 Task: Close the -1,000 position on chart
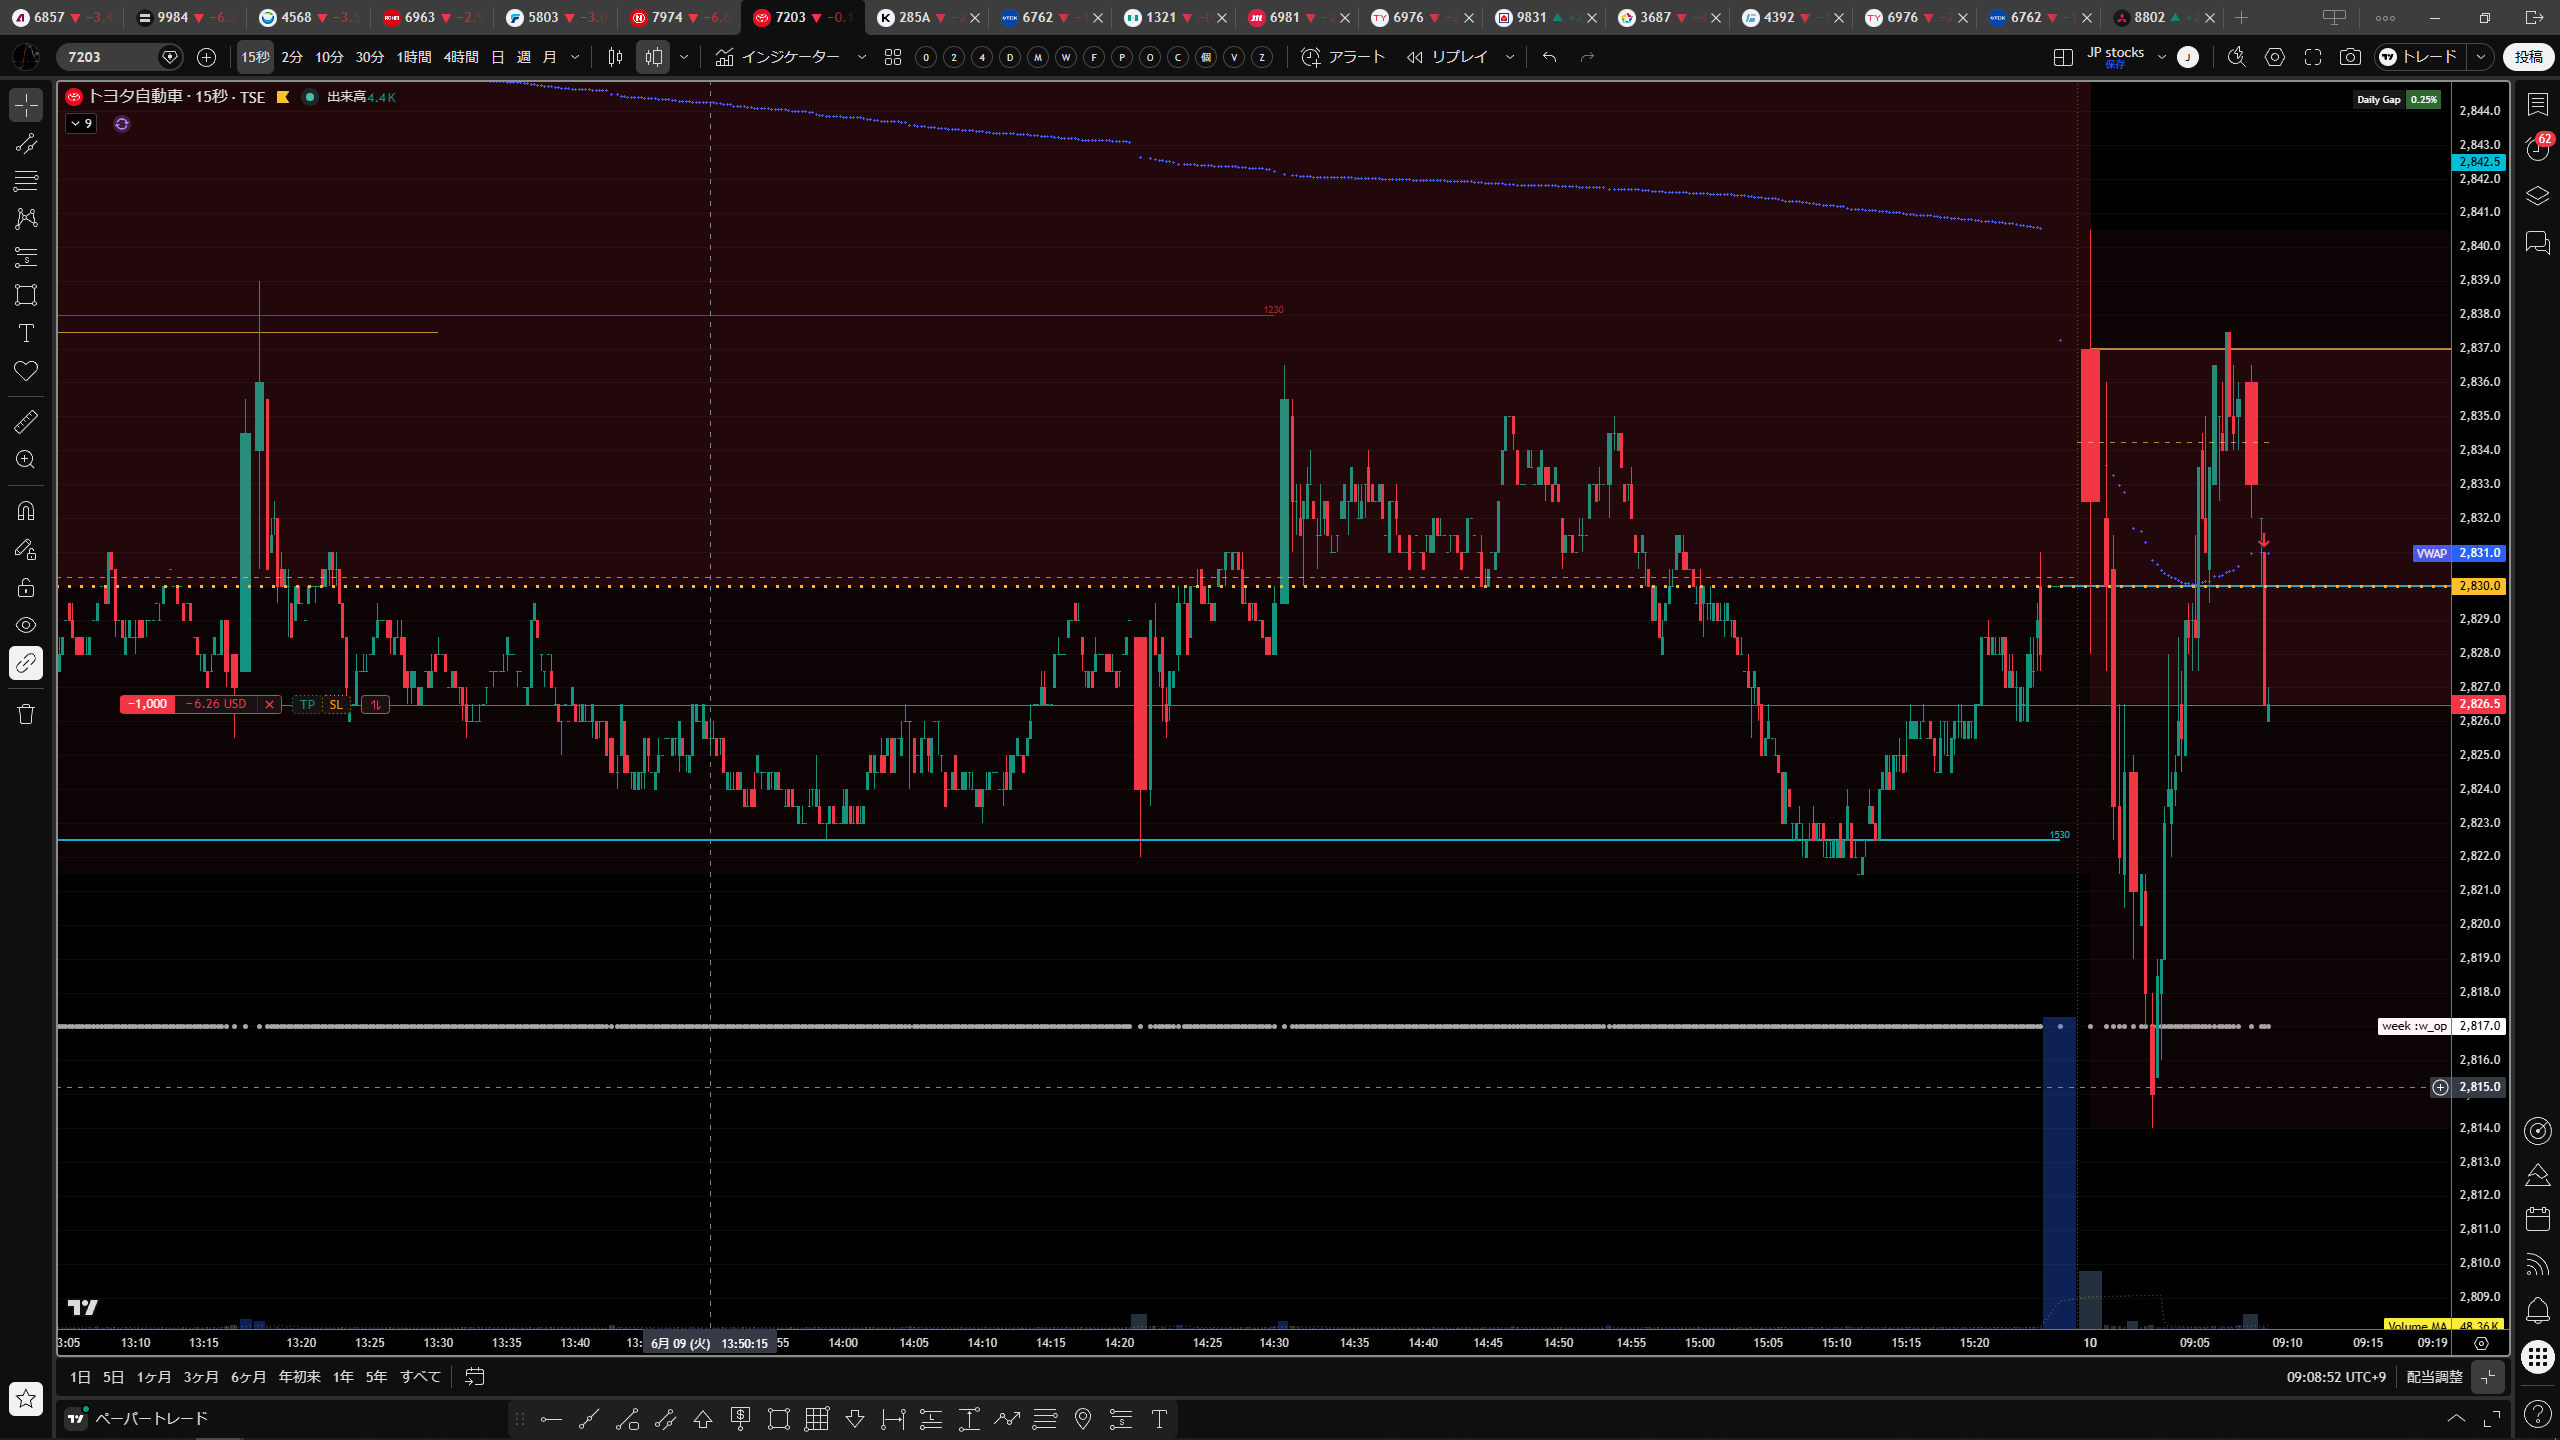[269, 704]
